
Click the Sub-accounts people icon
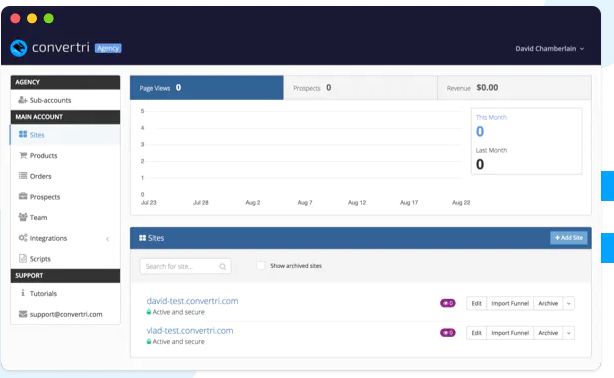click(23, 100)
